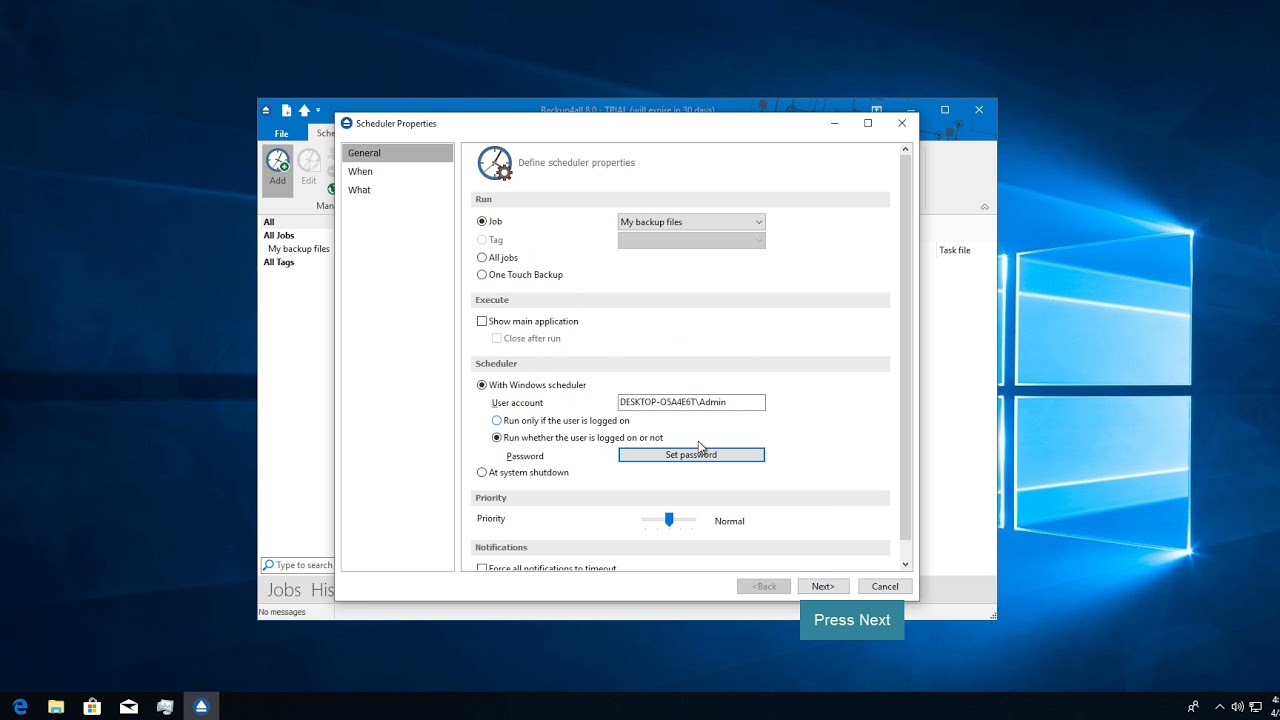
Task: Open the Mail app from the taskbar
Action: click(x=129, y=707)
